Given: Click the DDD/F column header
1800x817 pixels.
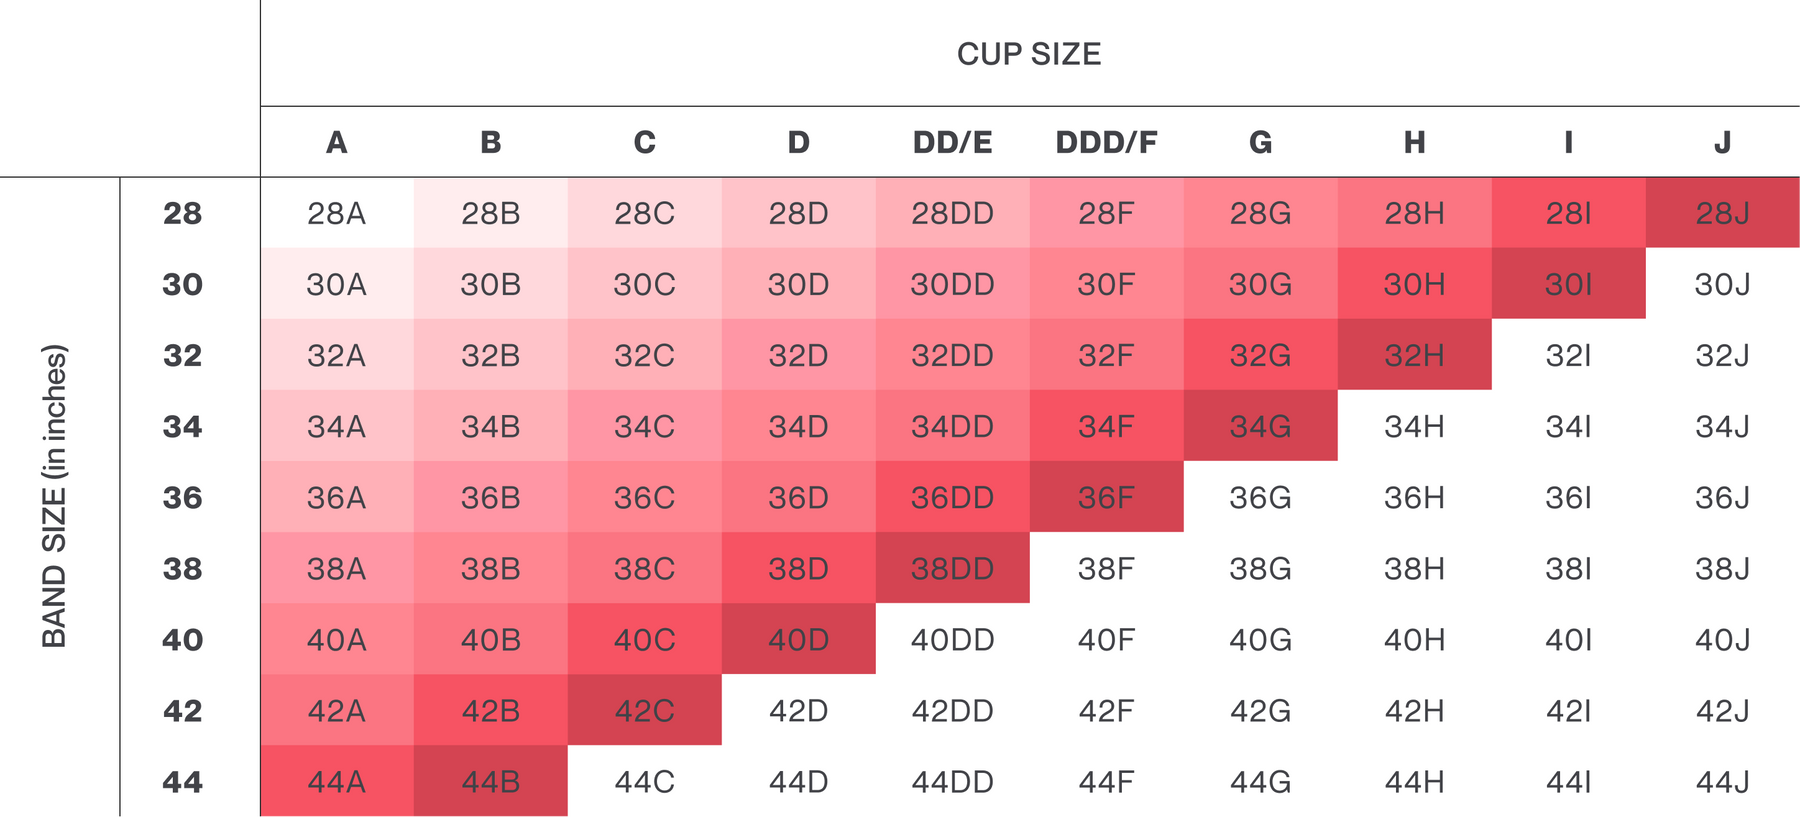Looking at the screenshot, I should pyautogui.click(x=1106, y=143).
